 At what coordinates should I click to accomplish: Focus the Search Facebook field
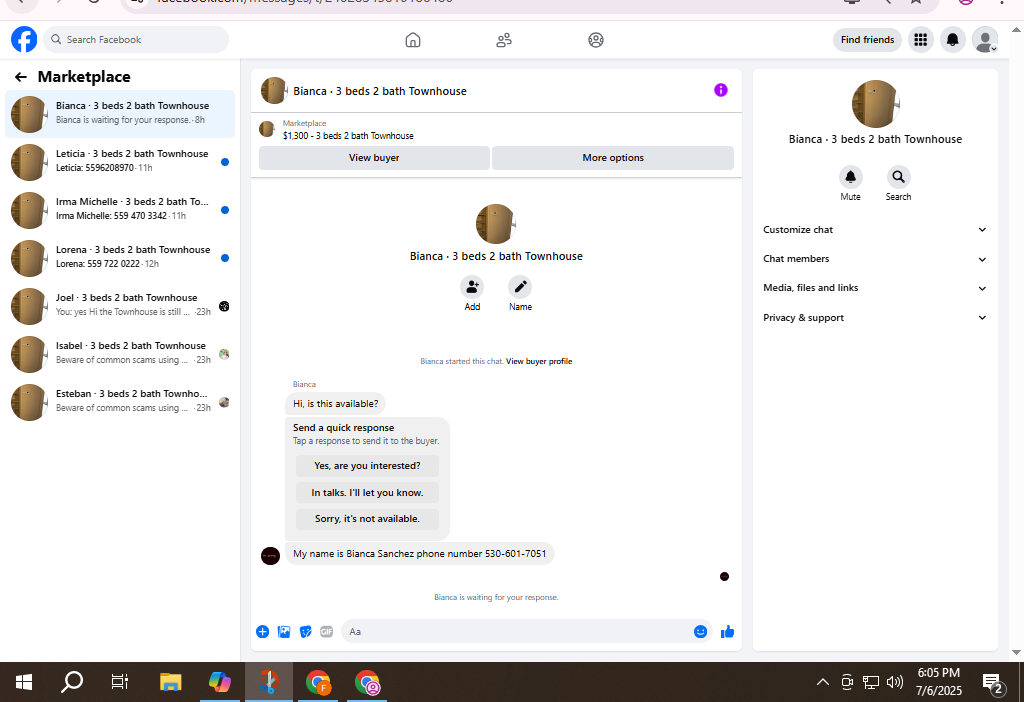(136, 40)
